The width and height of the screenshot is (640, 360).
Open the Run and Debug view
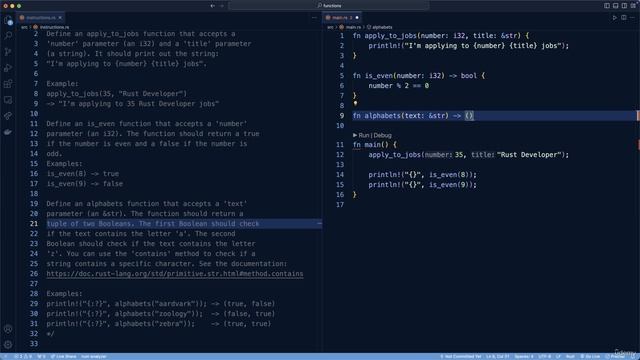pos(8,68)
